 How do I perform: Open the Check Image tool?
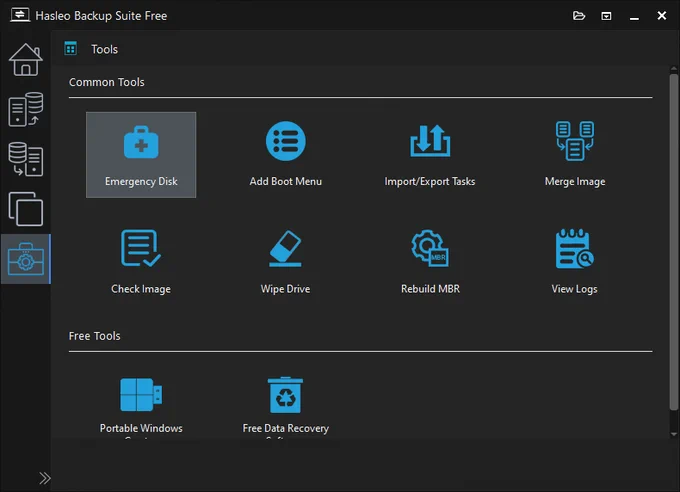(141, 262)
